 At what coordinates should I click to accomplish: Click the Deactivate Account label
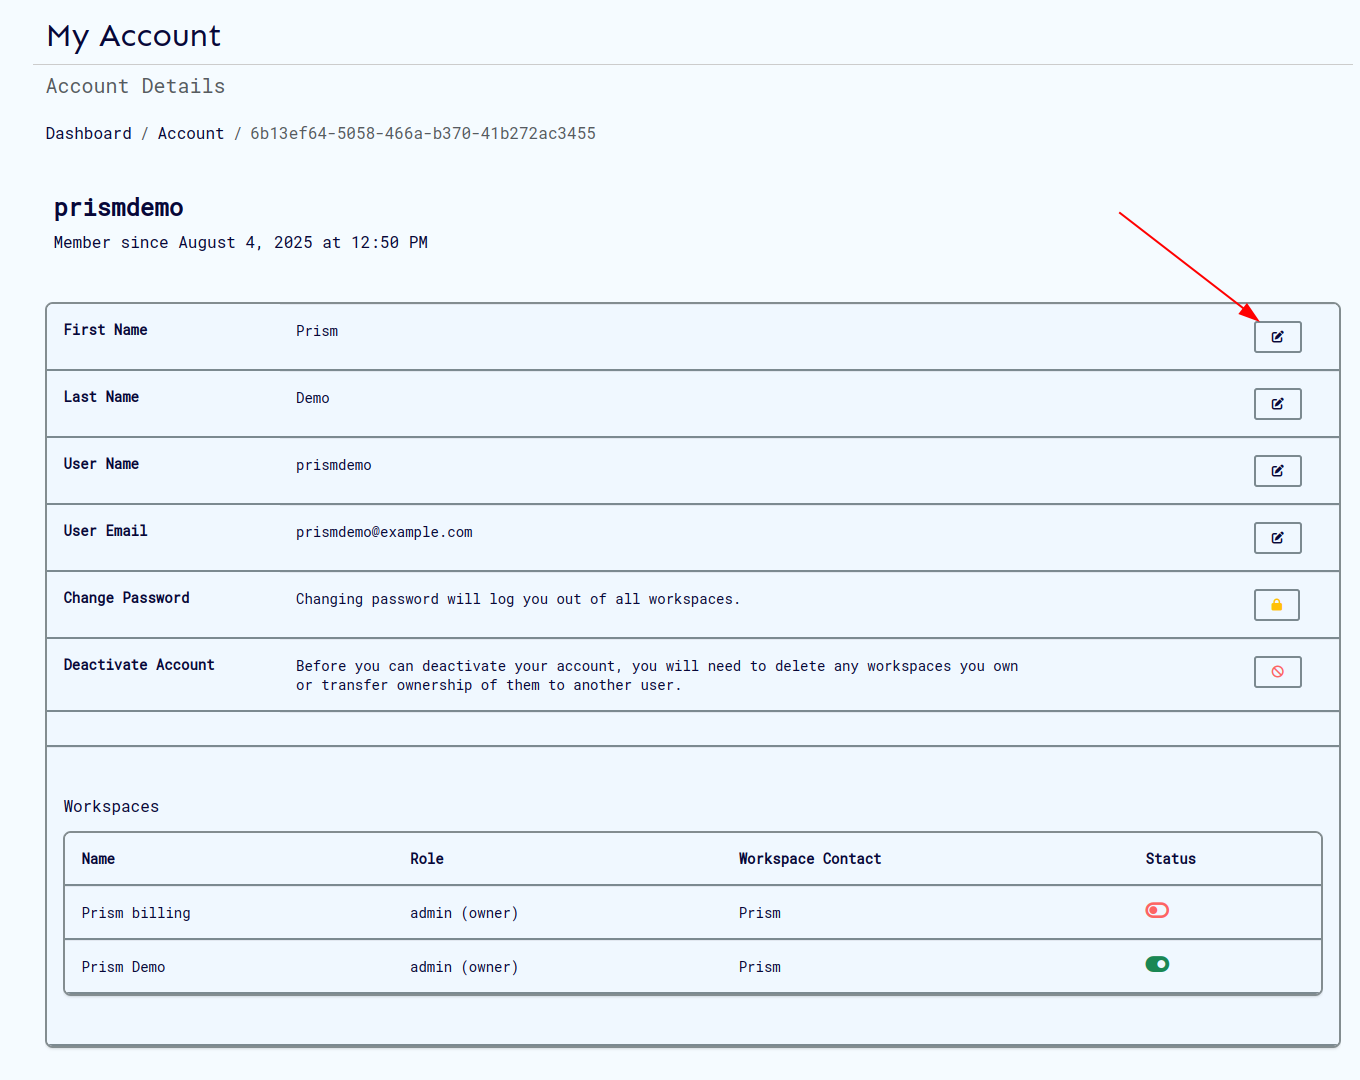[139, 665]
